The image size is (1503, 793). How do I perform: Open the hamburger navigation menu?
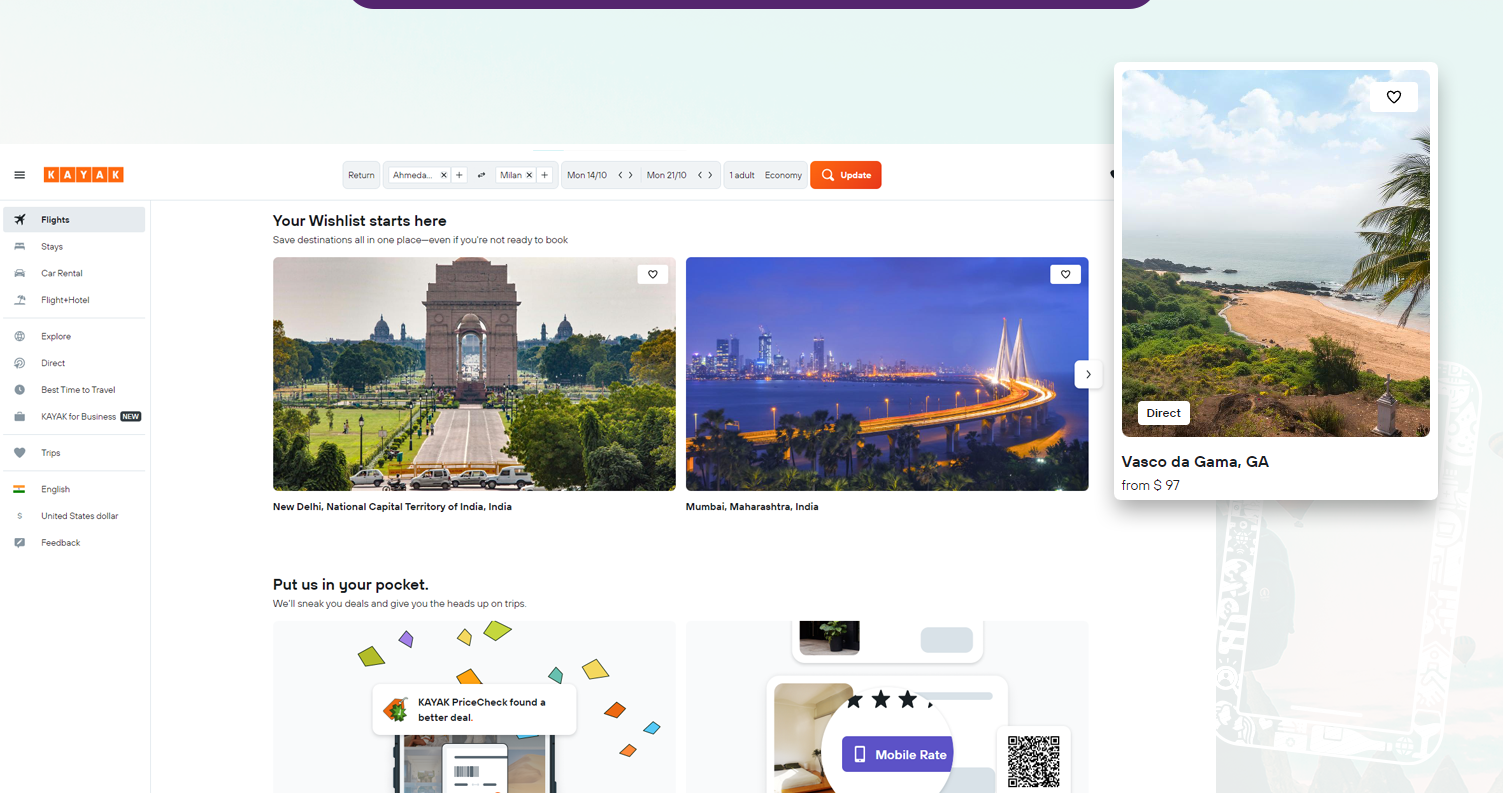19,175
